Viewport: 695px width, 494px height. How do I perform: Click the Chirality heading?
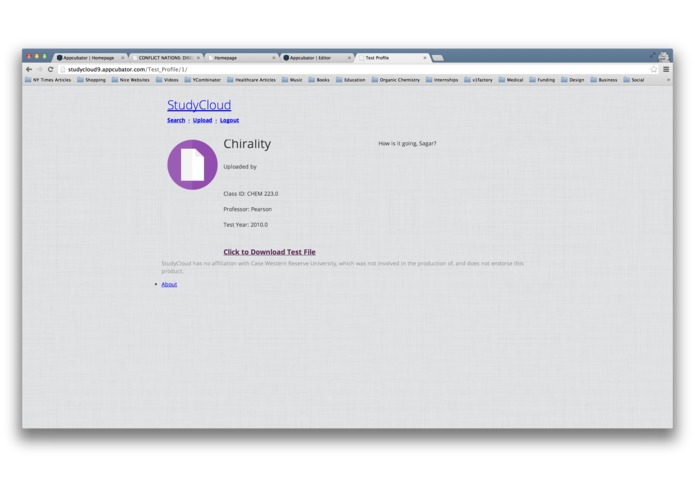point(247,144)
